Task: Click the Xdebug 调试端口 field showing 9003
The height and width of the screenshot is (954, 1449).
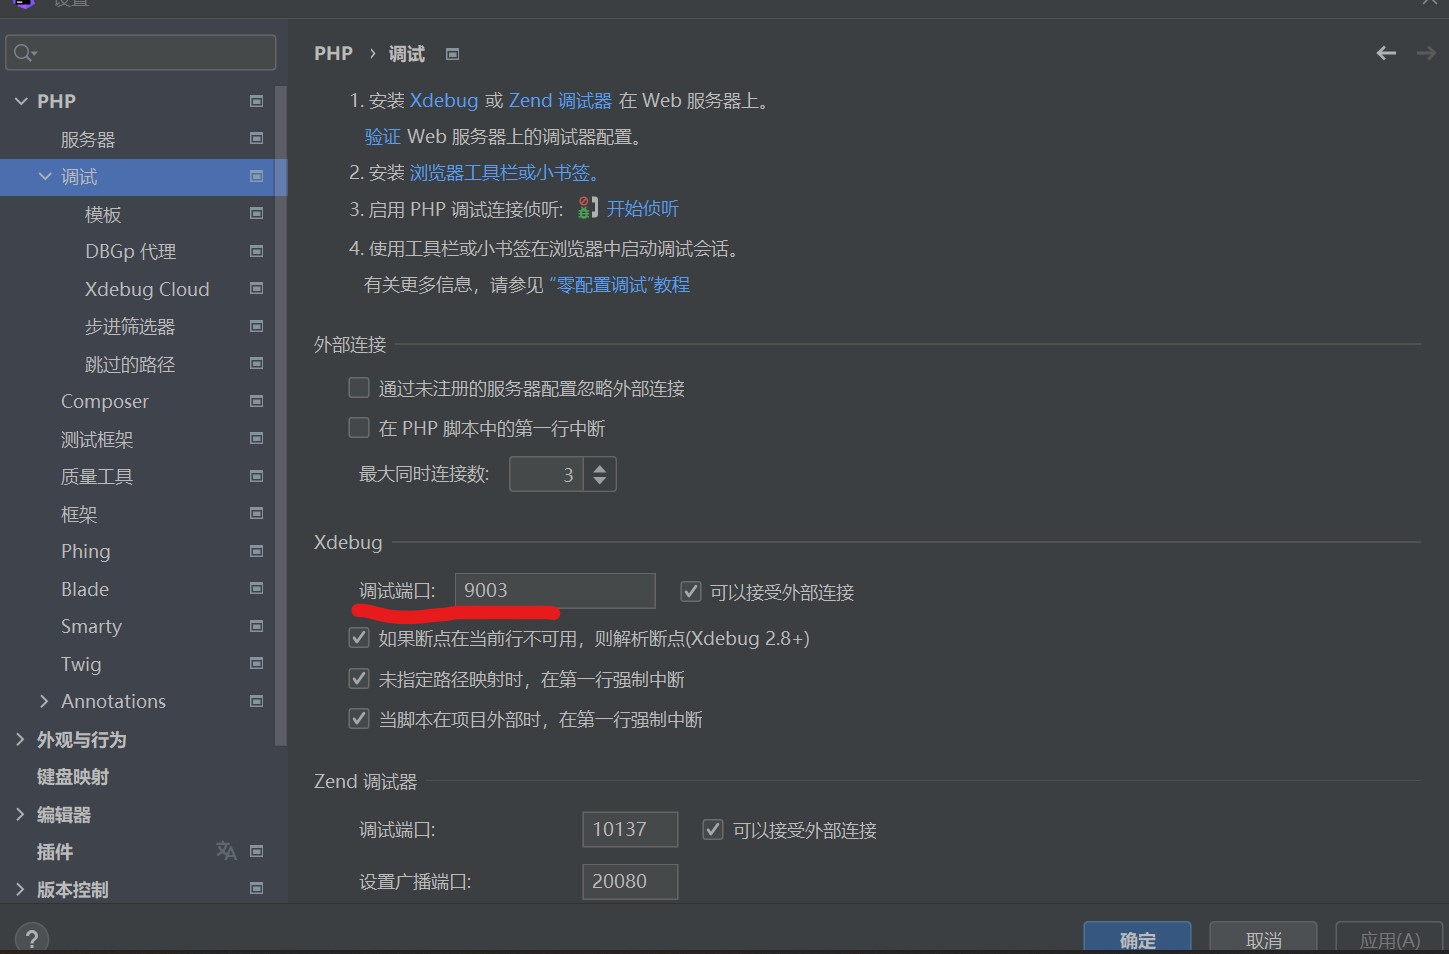Action: coord(554,590)
